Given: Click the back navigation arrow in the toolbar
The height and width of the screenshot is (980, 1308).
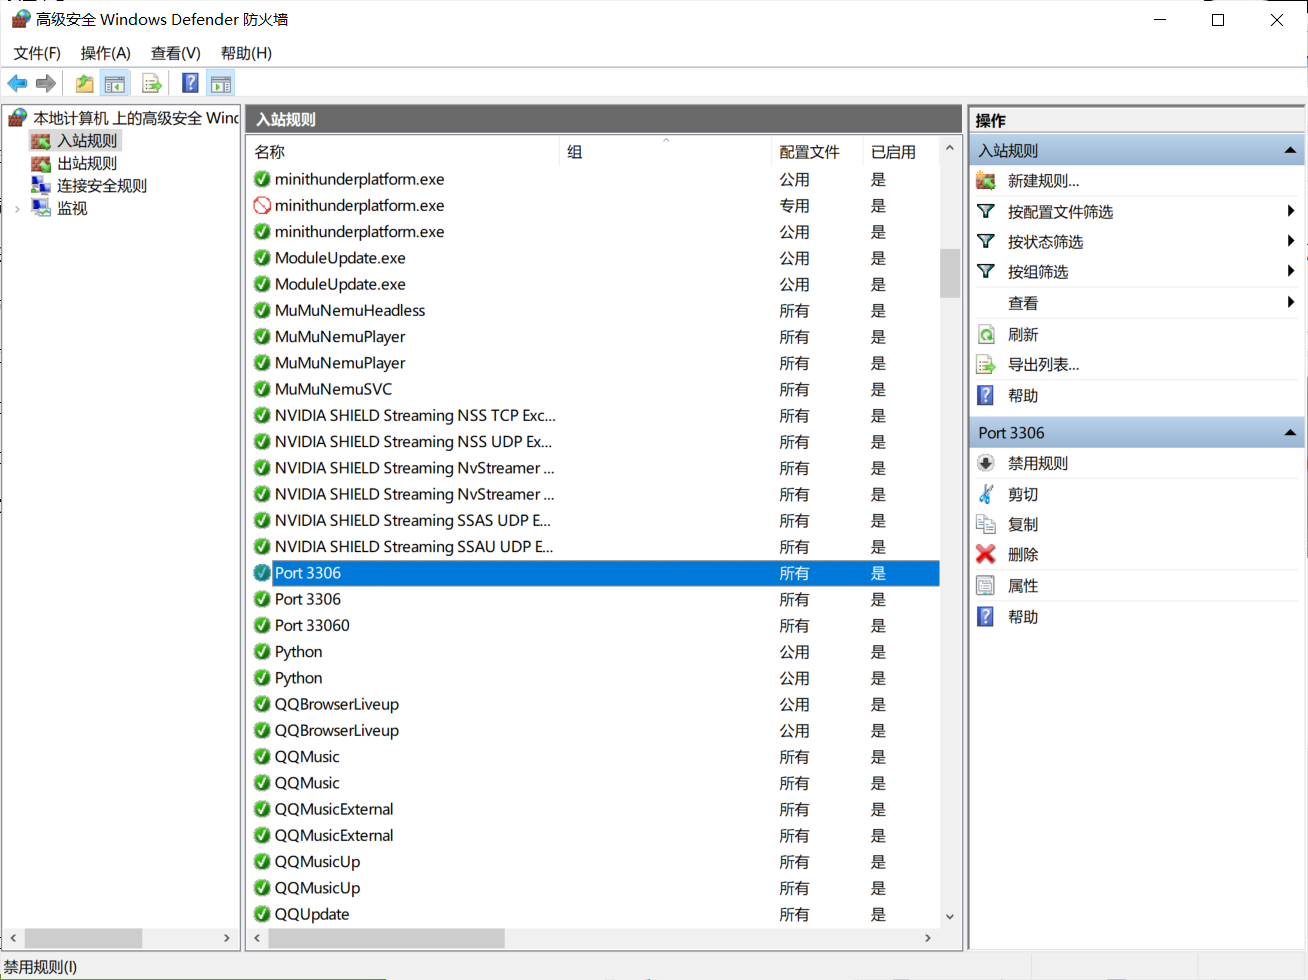Looking at the screenshot, I should 17,83.
